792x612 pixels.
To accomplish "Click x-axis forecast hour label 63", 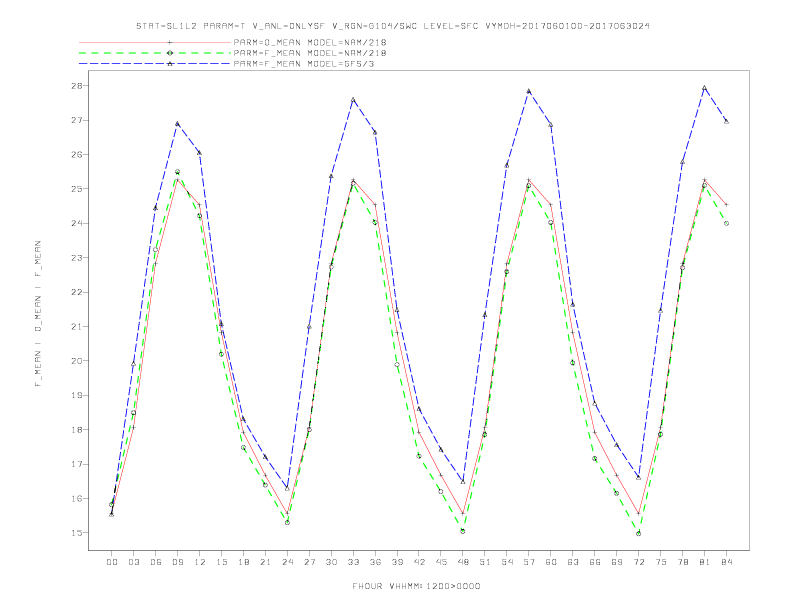I will point(573,562).
